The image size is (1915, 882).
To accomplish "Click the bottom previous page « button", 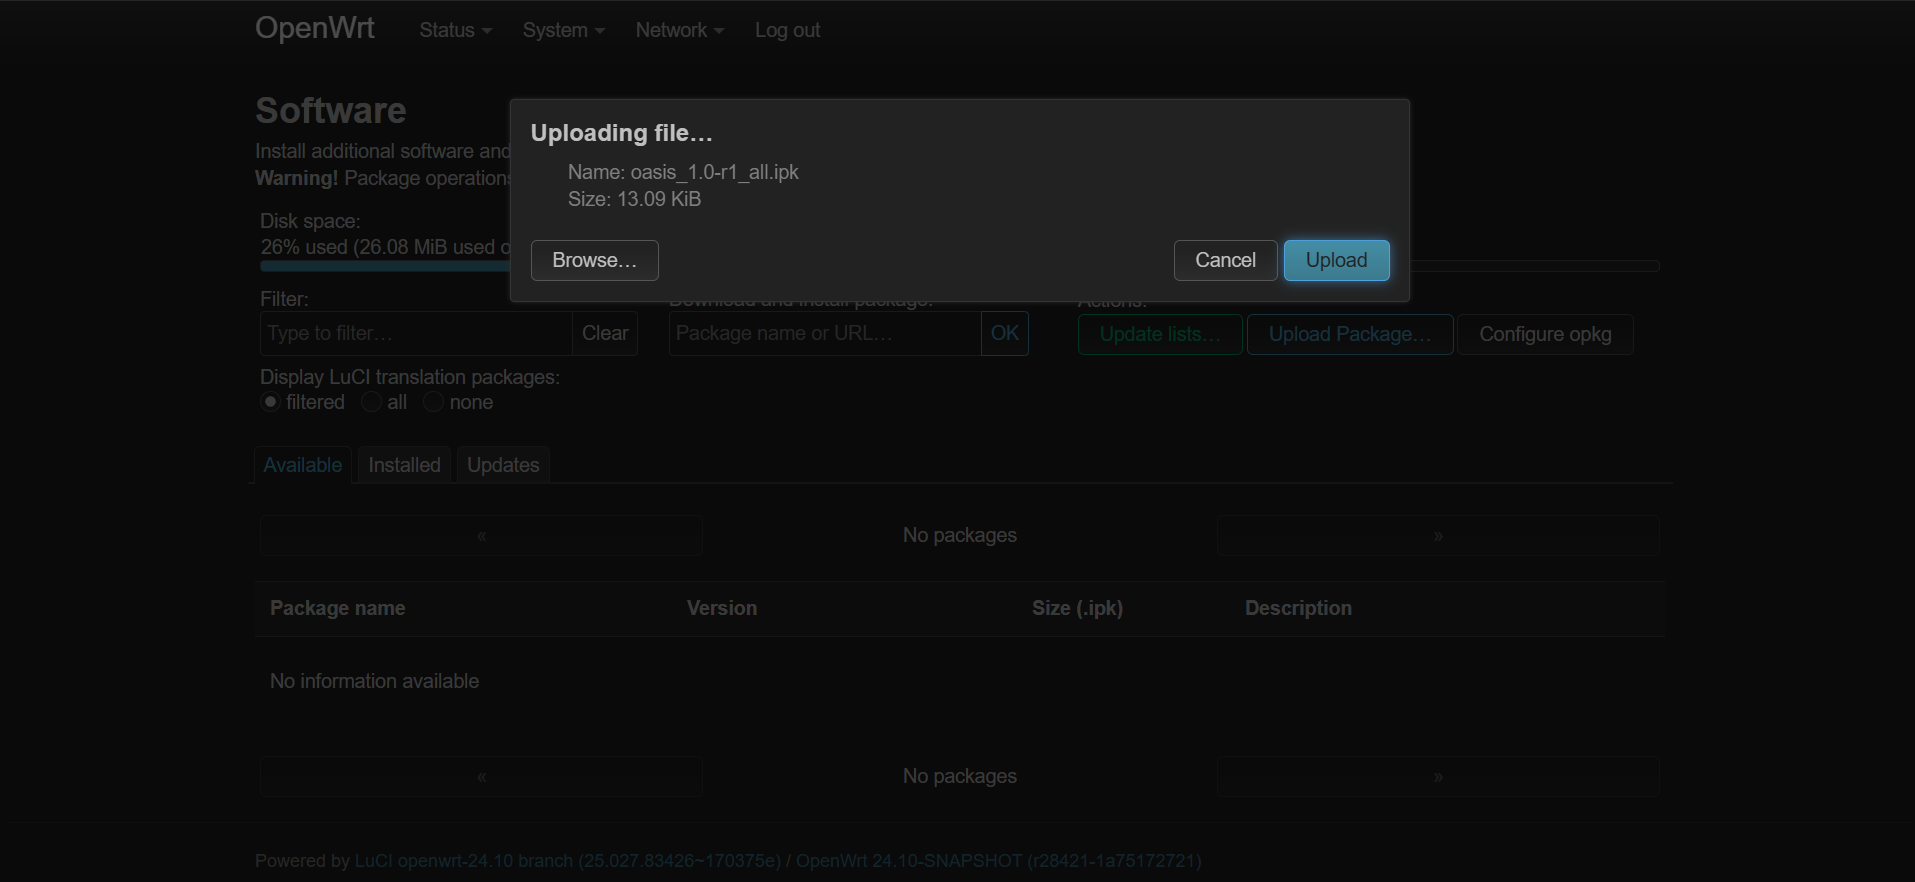I will [481, 776].
